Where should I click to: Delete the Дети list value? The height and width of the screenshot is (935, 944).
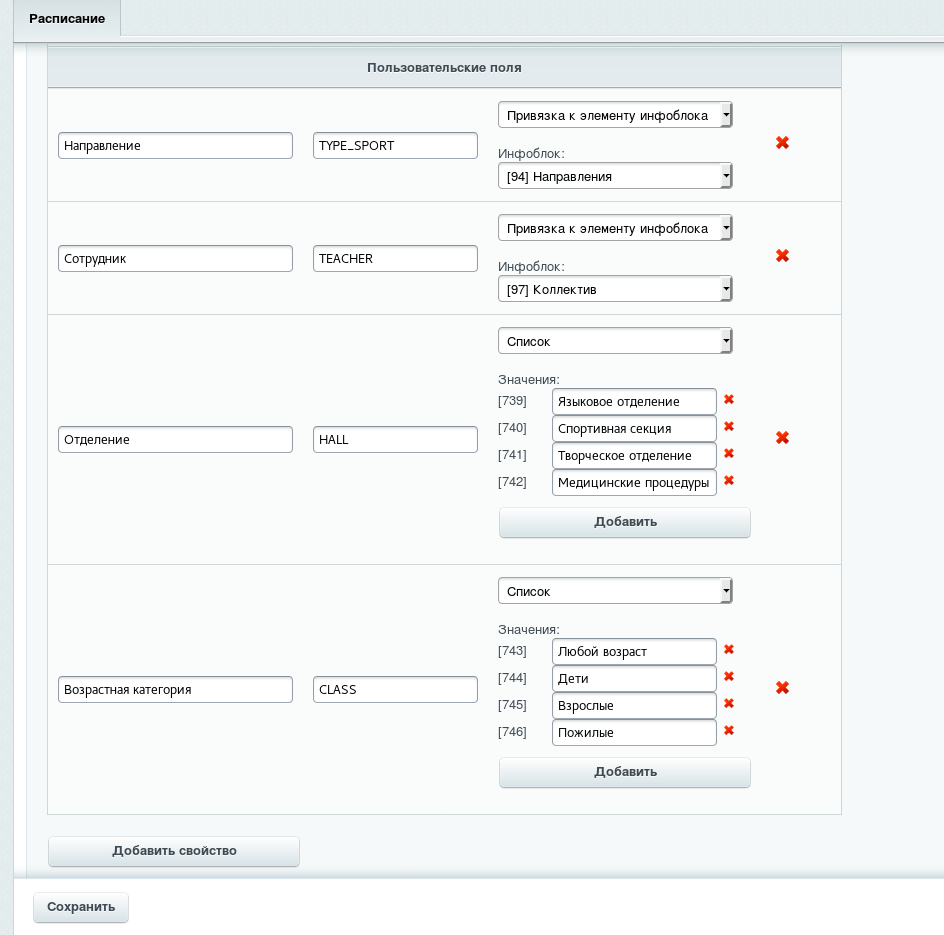728,676
